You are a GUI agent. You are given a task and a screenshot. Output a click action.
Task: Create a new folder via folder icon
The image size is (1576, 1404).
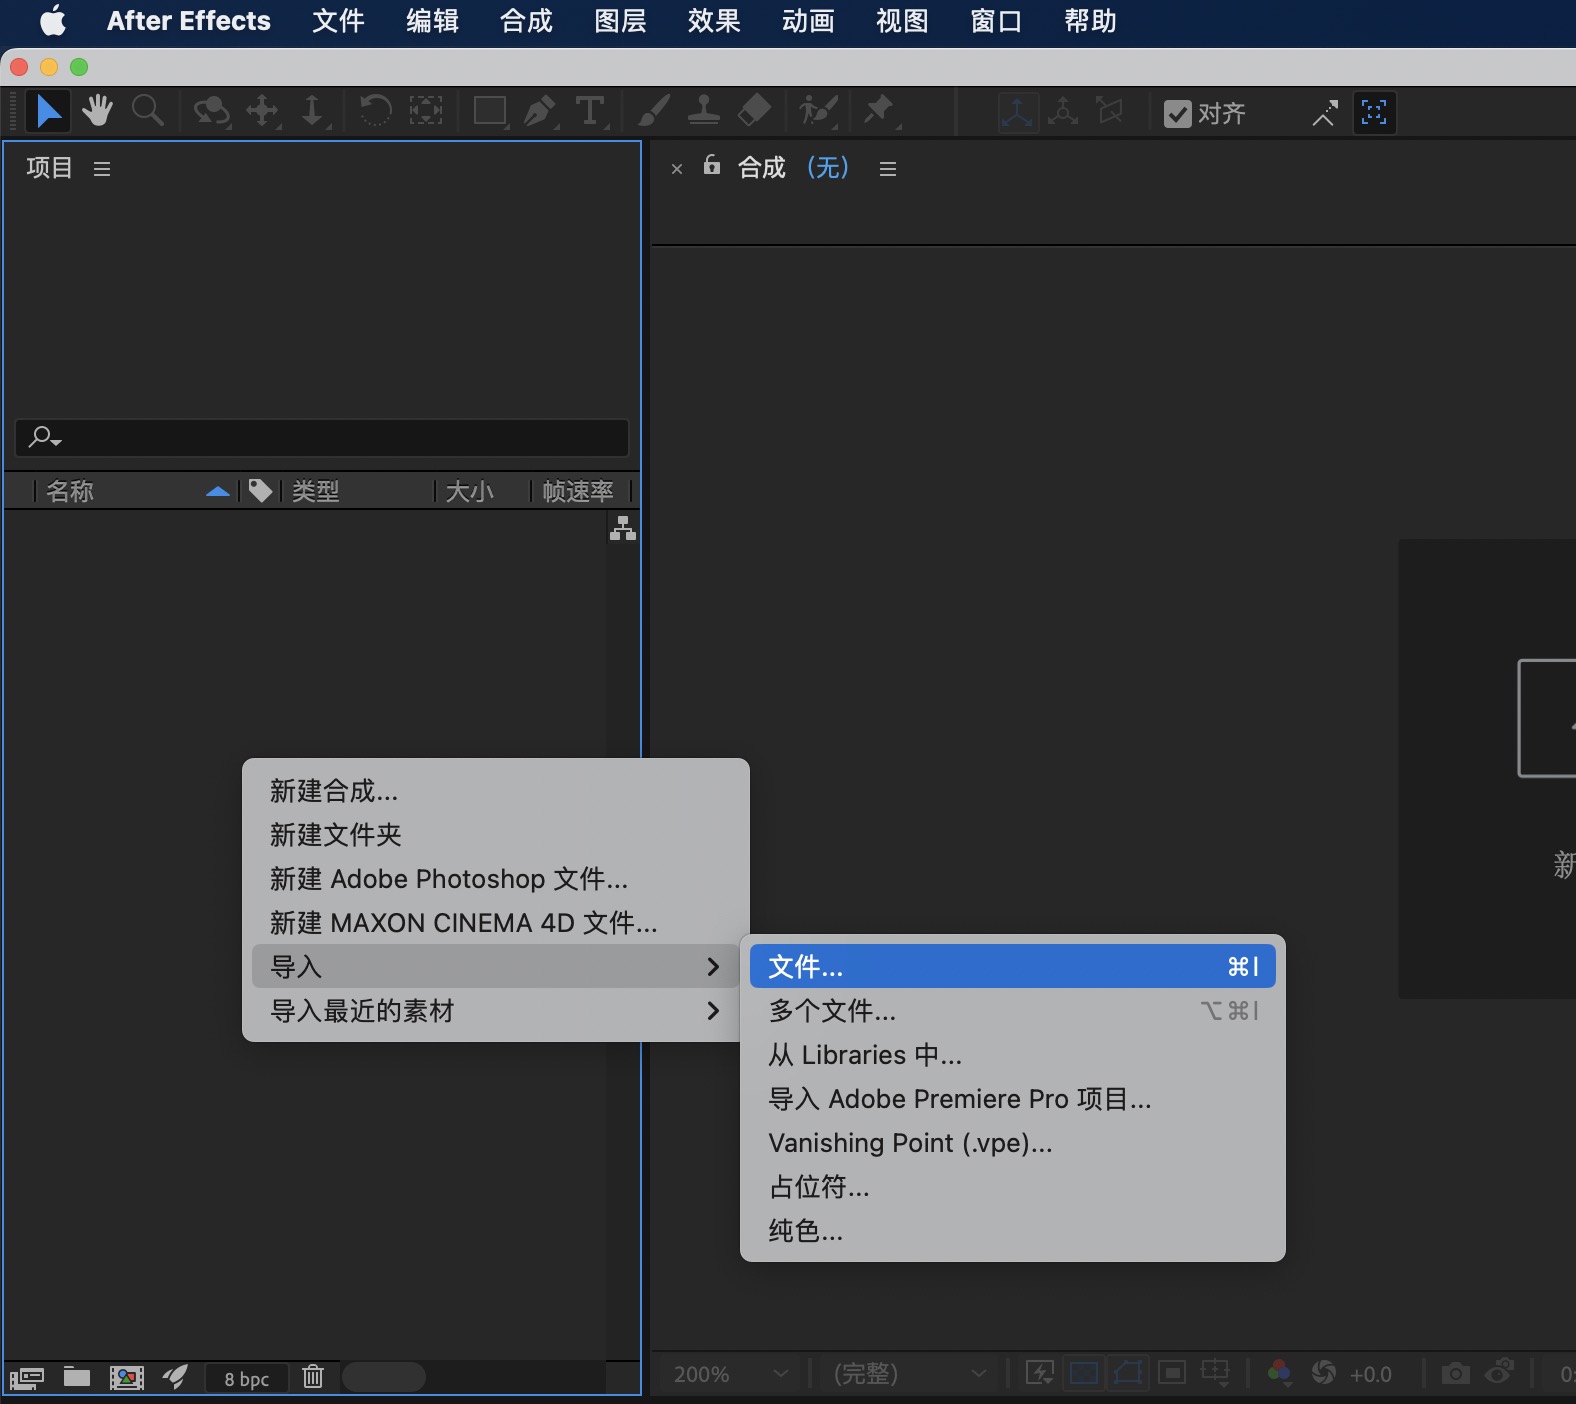click(77, 1377)
